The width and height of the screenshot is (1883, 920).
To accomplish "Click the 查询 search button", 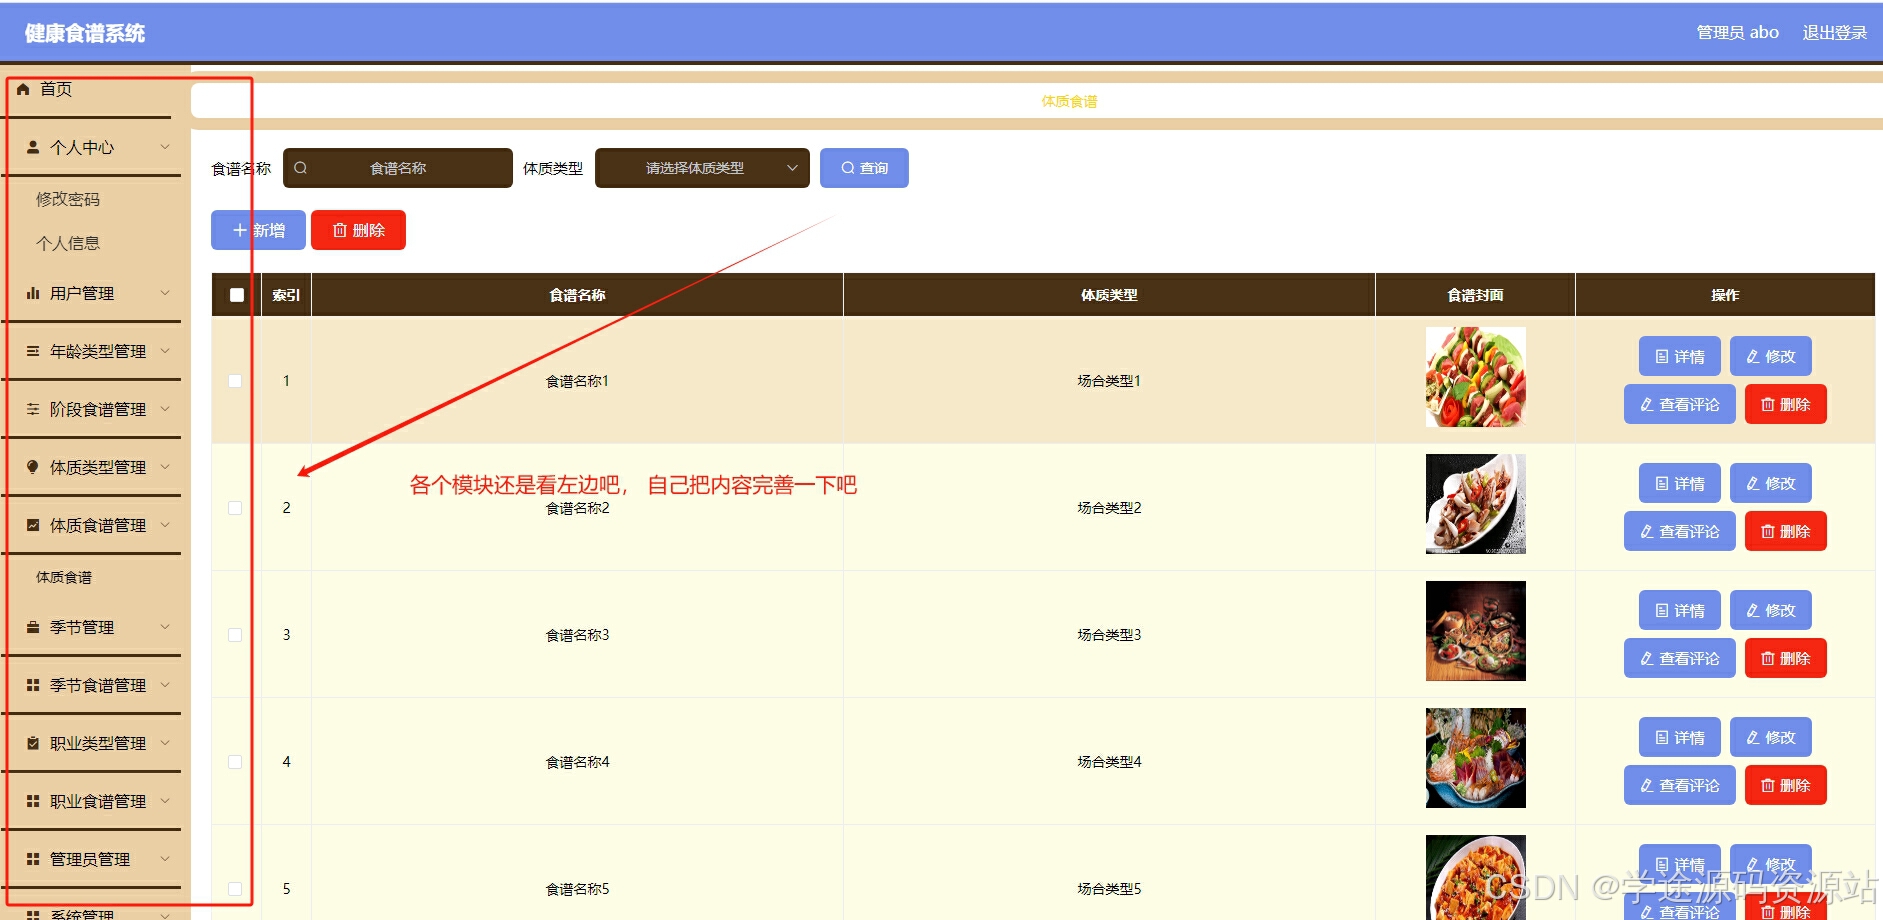I will 864,168.
